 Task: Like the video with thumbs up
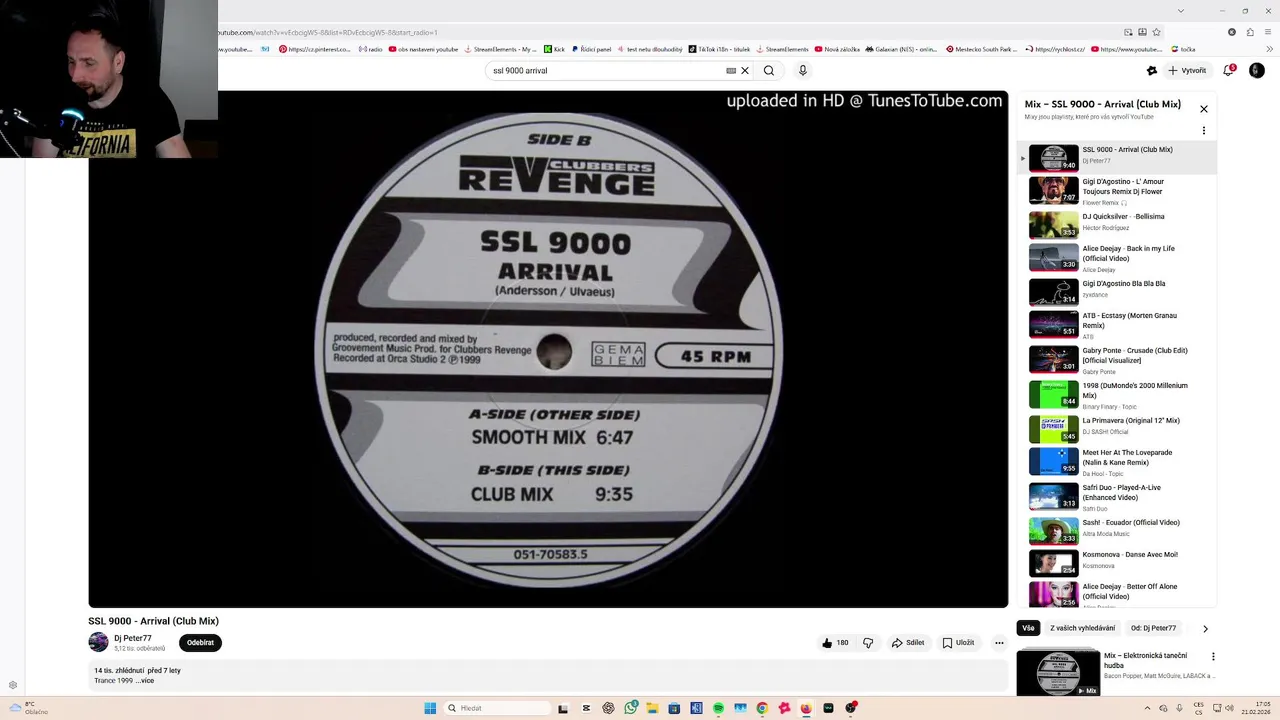835,643
